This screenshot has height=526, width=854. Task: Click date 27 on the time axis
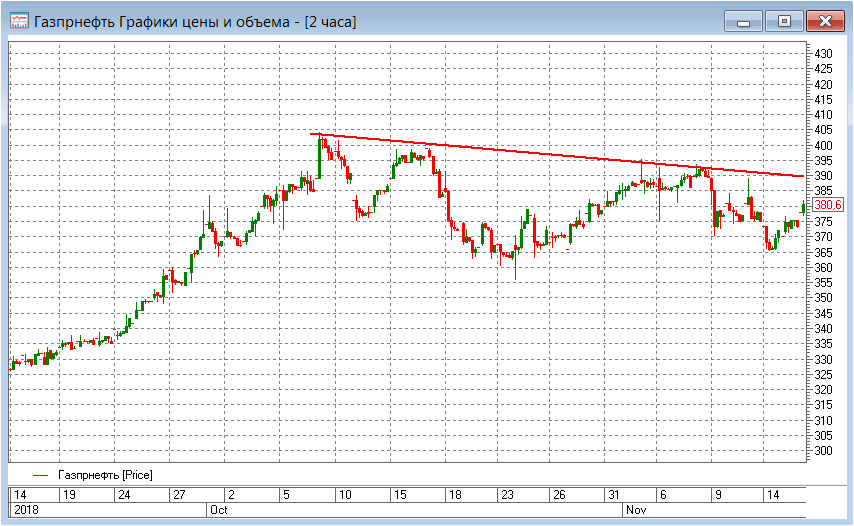[x=178, y=494]
